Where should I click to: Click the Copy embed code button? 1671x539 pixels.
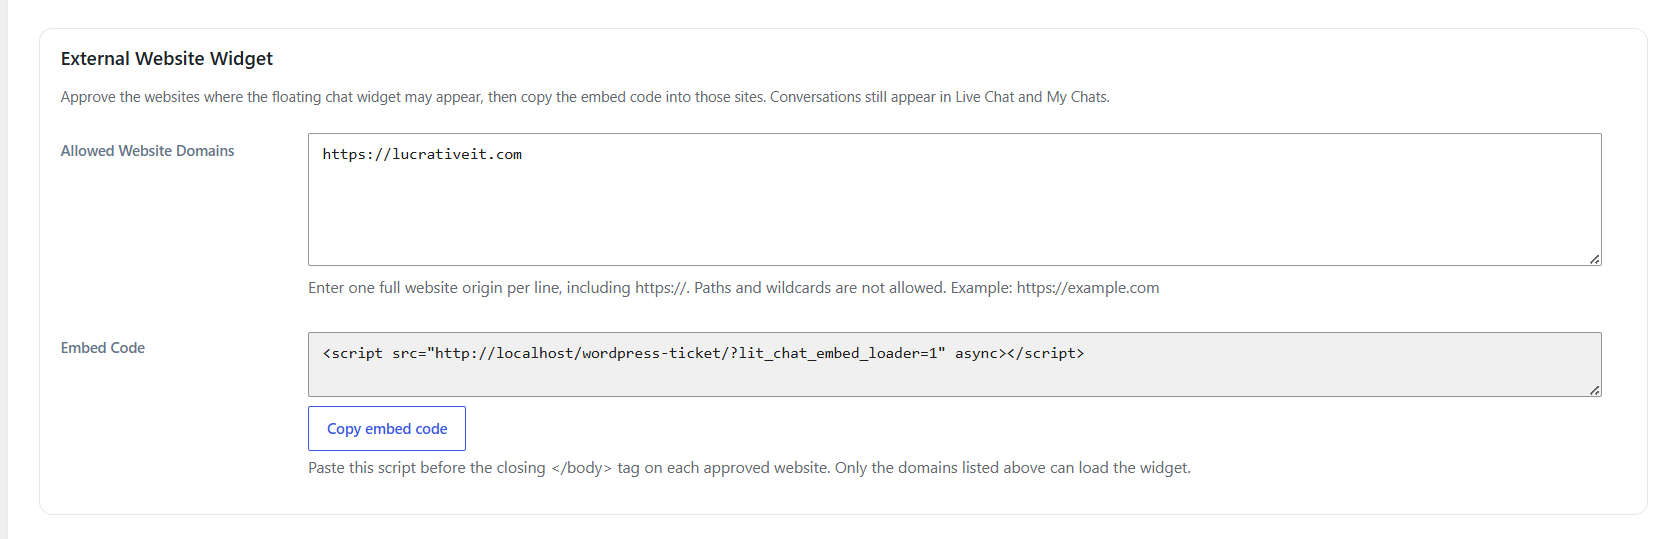click(387, 428)
